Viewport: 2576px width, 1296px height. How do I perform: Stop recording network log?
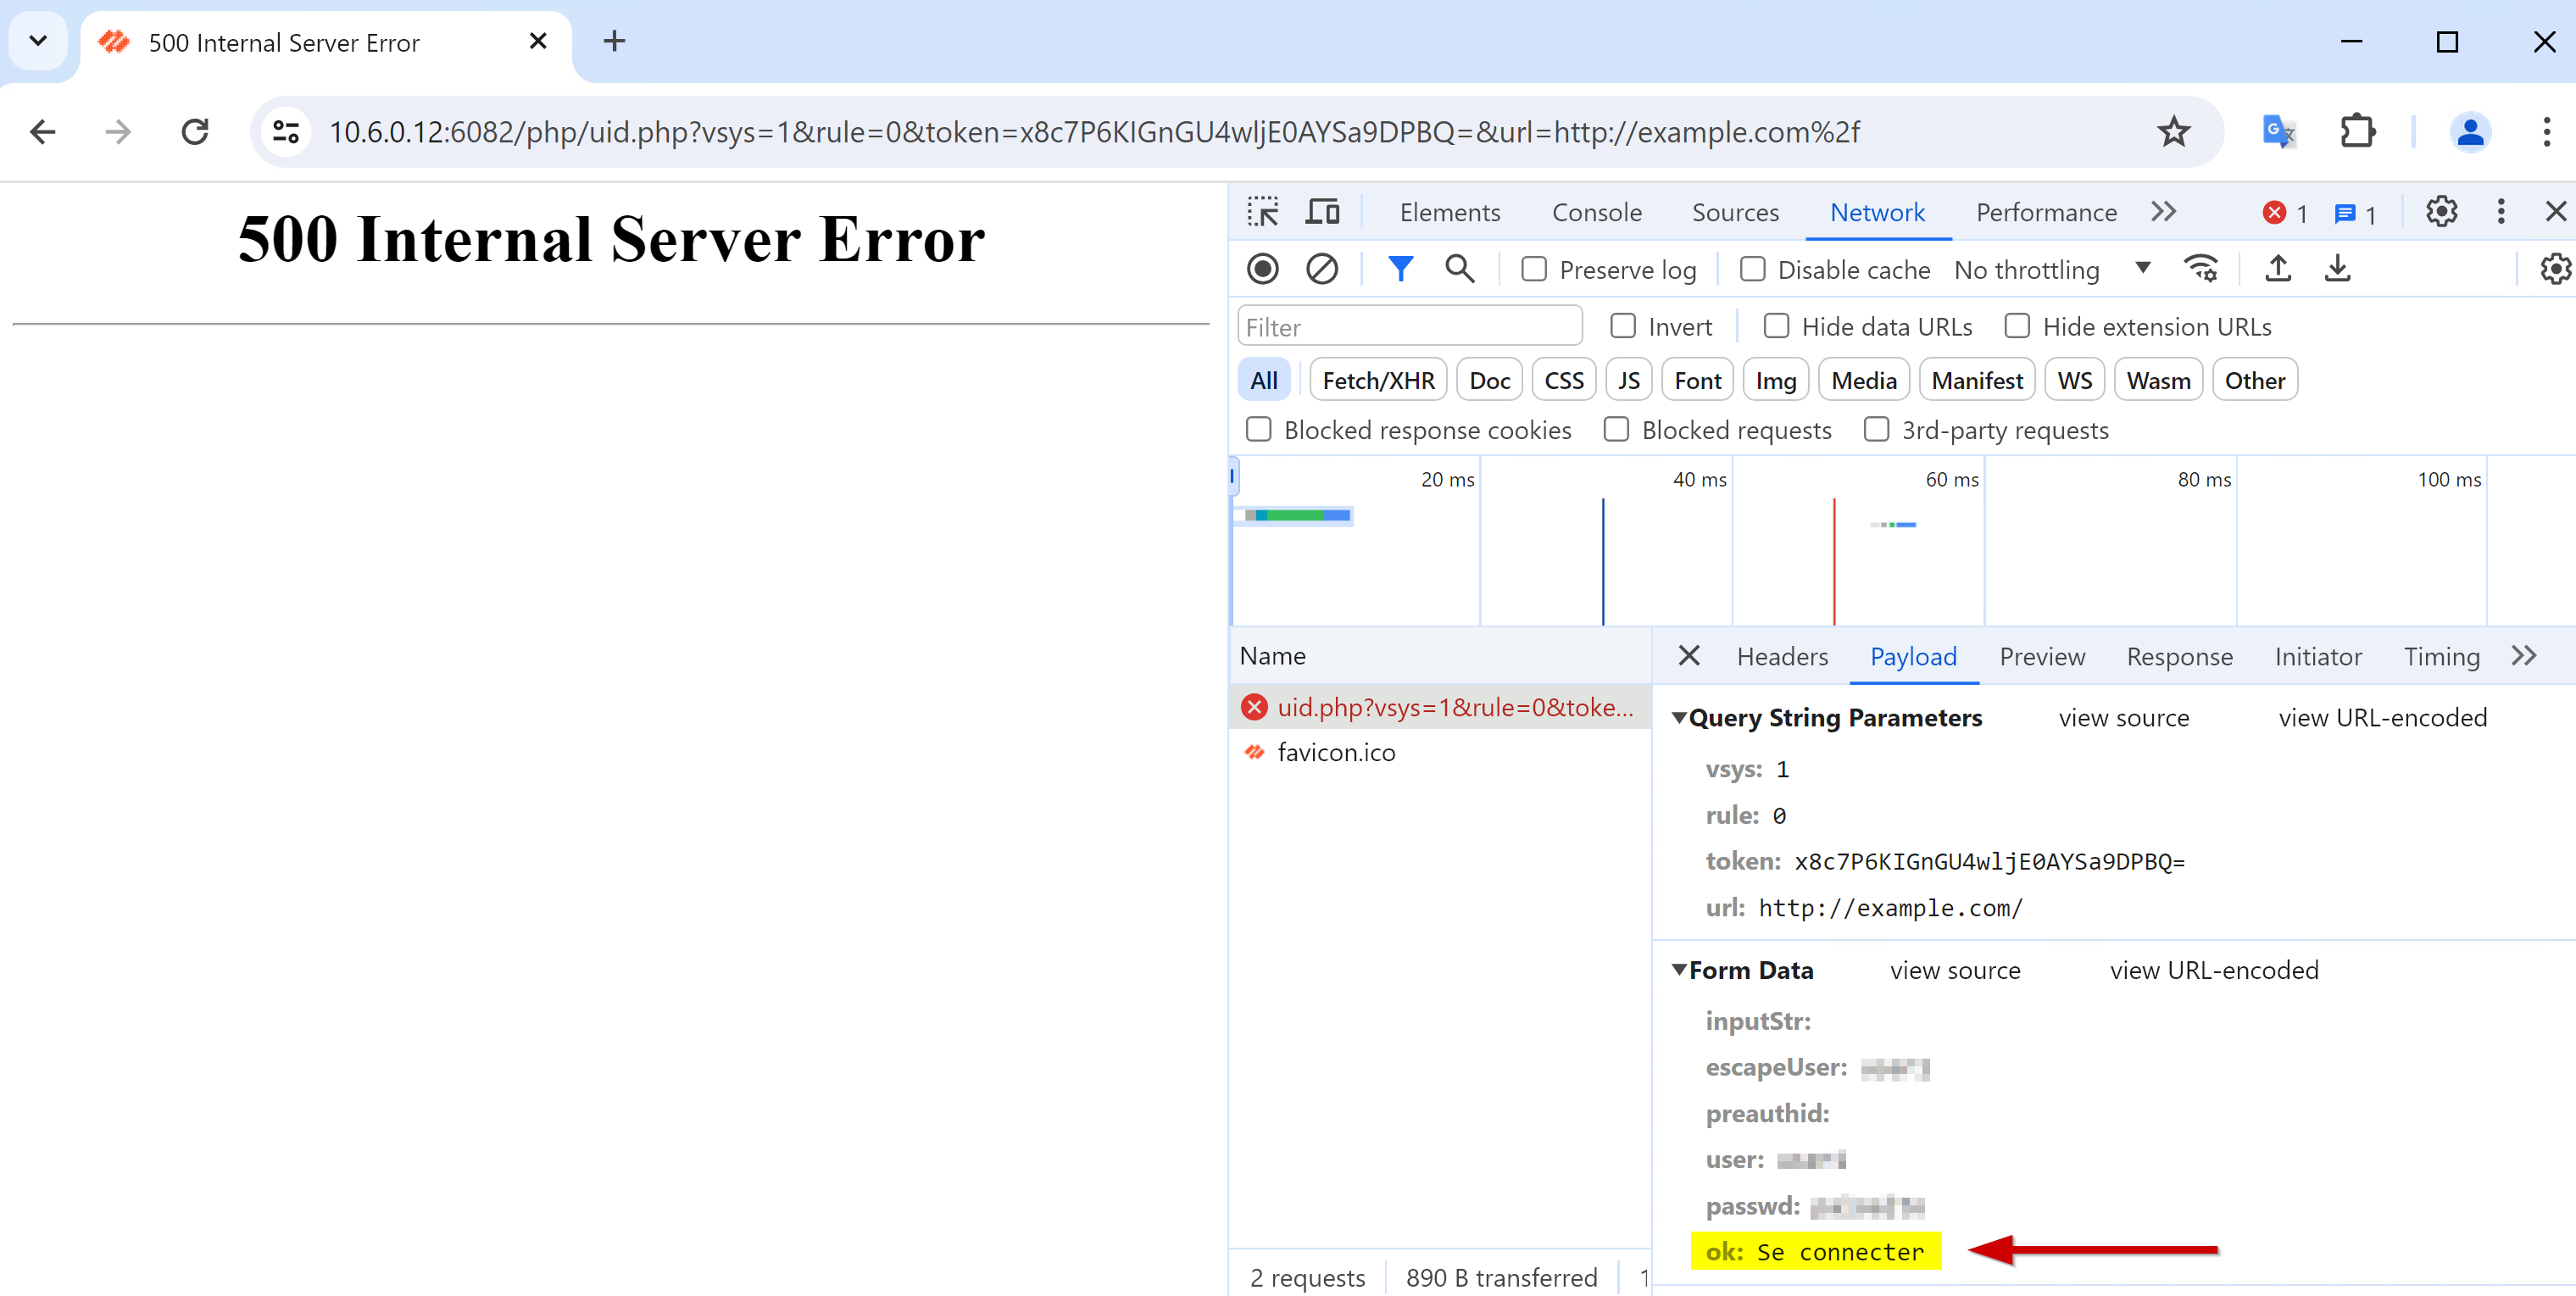[1263, 269]
